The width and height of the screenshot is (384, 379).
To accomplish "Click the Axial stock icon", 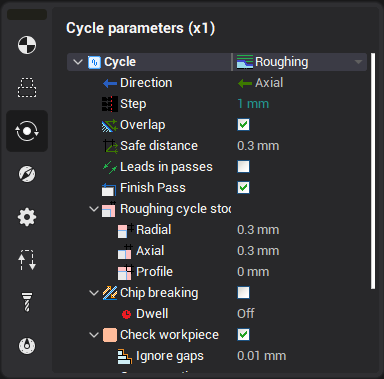I will (x=126, y=251).
